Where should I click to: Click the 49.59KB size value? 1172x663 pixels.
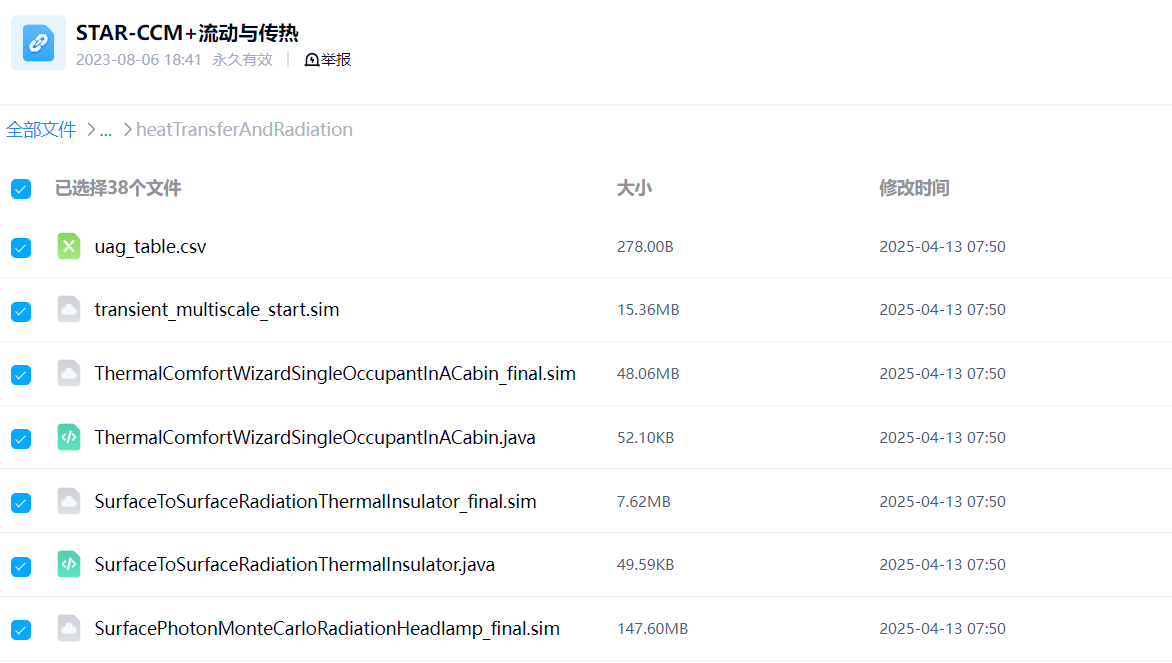(x=646, y=564)
